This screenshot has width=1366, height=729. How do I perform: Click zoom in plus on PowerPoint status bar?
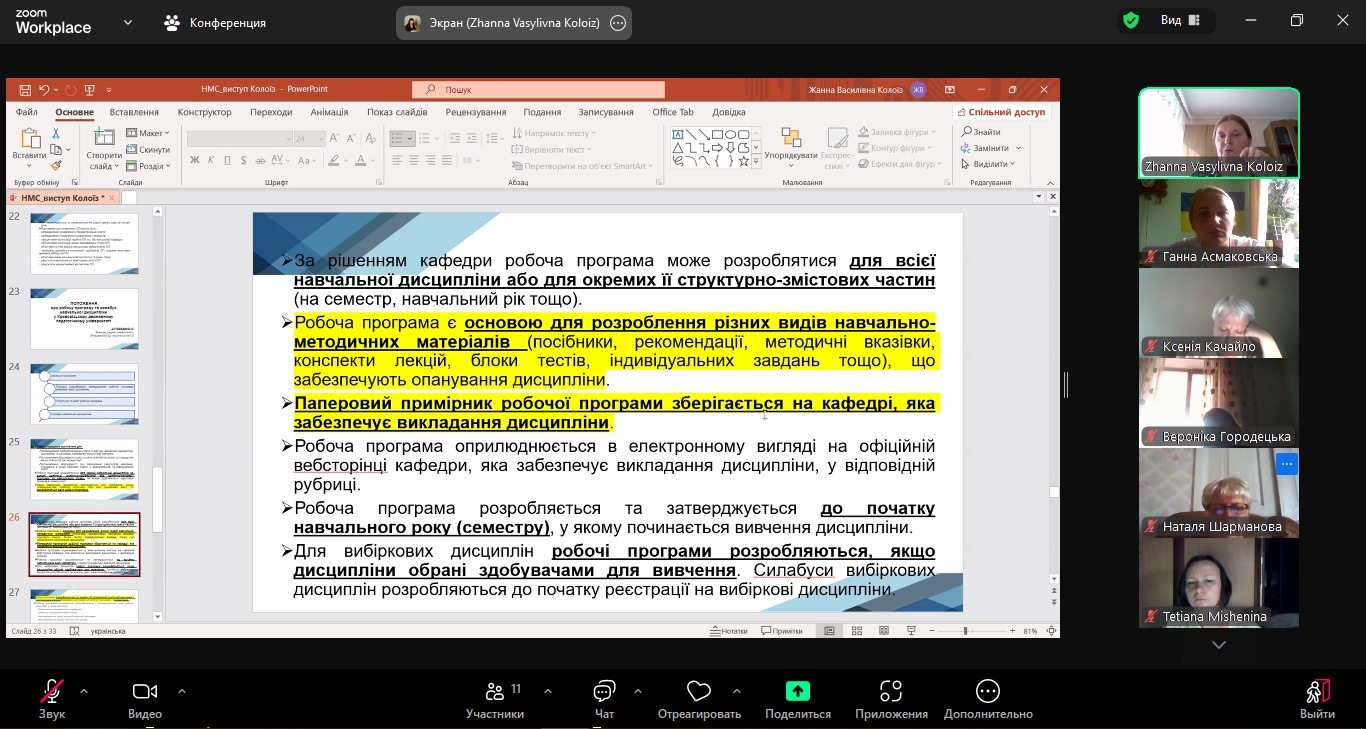[x=1013, y=631]
